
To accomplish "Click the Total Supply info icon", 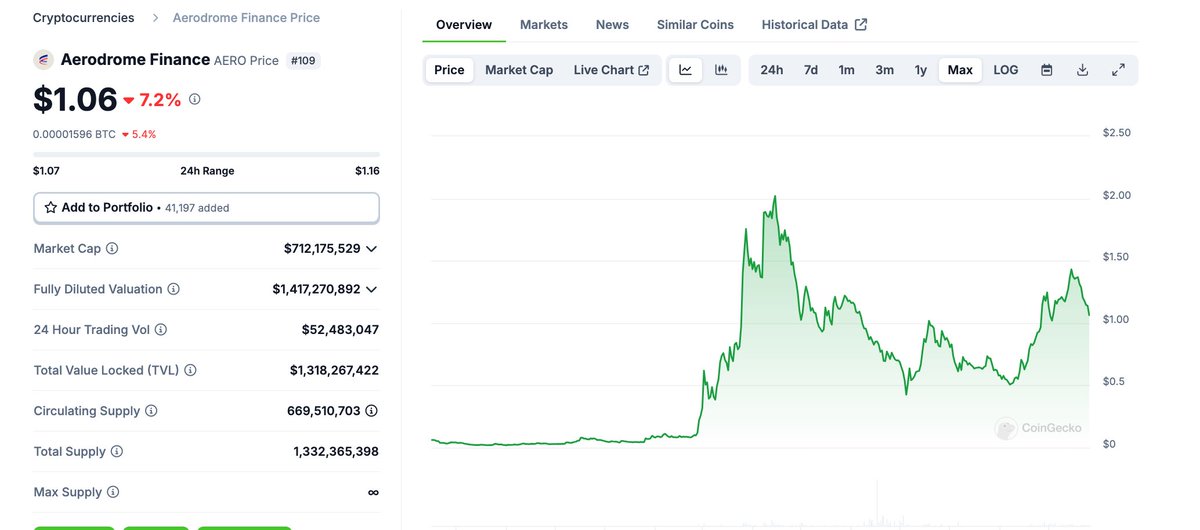I will (116, 452).
